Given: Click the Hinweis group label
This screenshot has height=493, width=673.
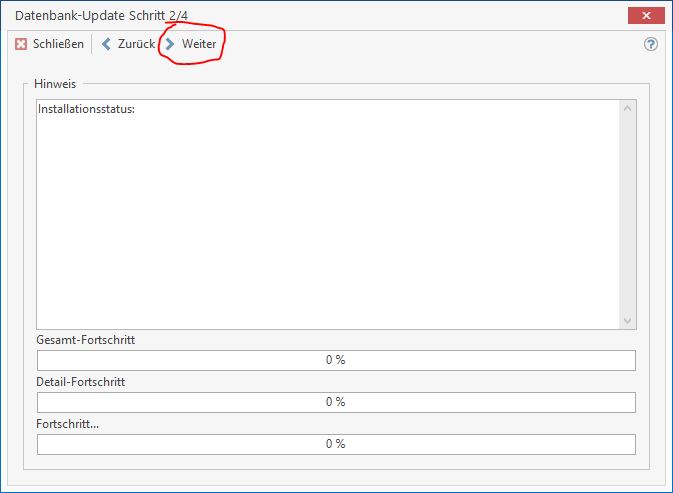Looking at the screenshot, I should (55, 84).
